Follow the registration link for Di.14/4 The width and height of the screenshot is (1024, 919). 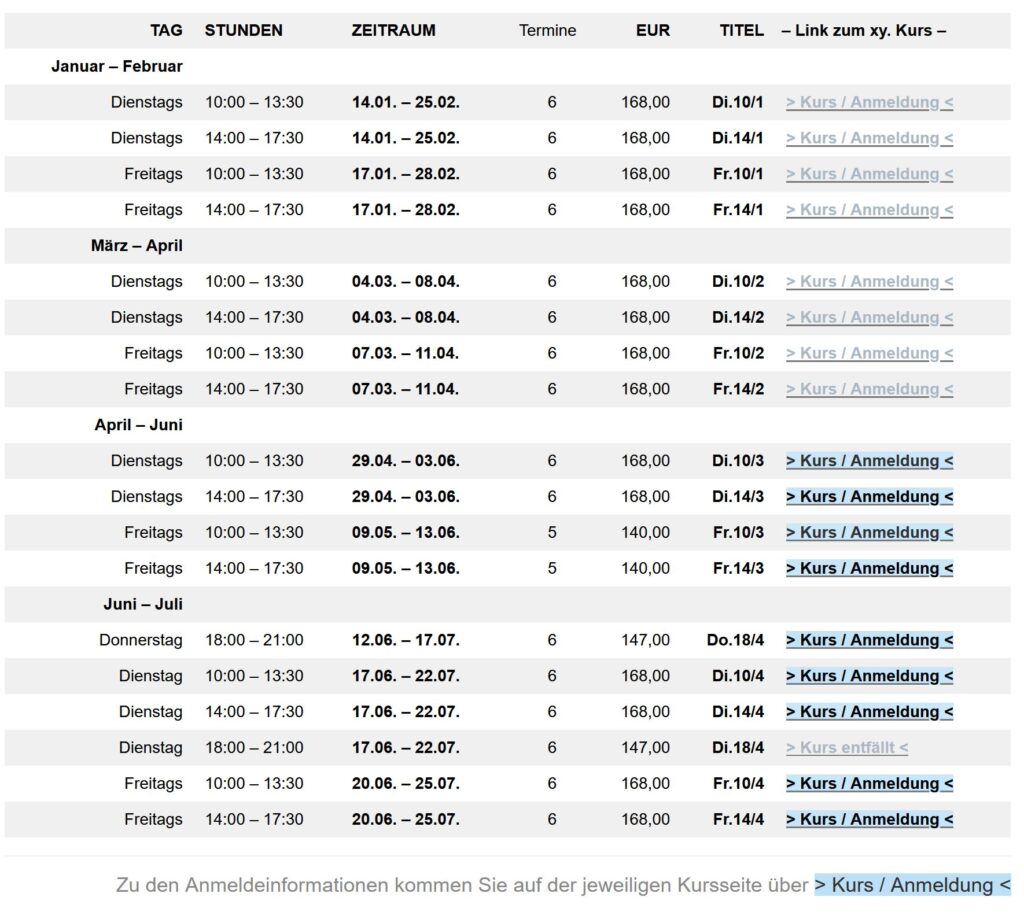869,712
